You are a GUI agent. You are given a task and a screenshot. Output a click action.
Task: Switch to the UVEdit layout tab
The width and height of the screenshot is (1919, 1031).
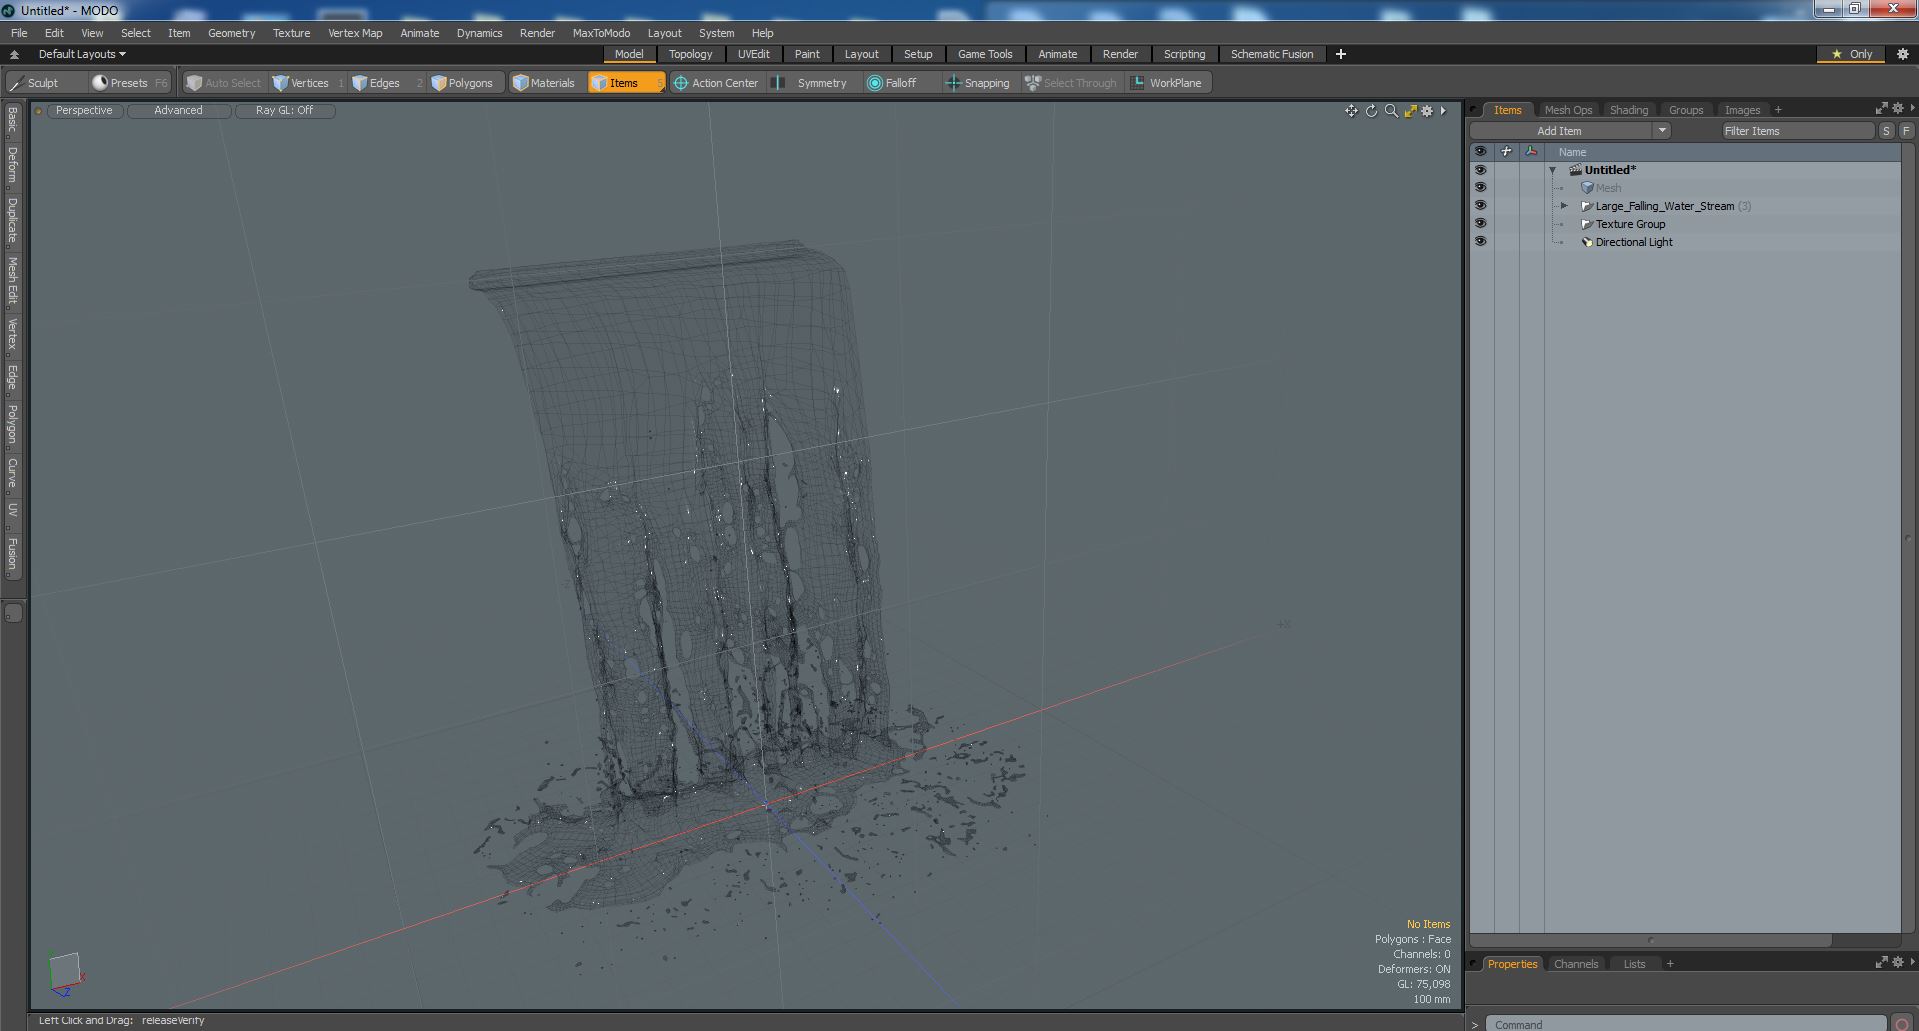[753, 54]
